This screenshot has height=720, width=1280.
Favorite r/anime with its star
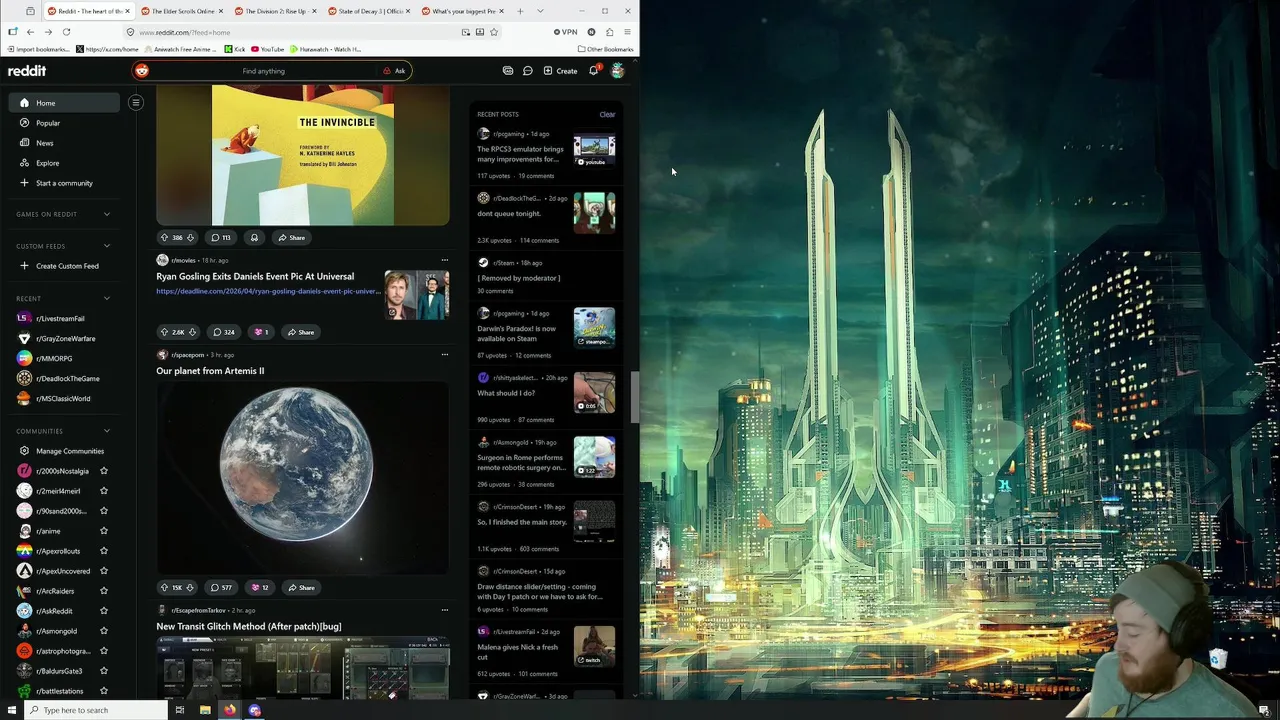pos(103,531)
